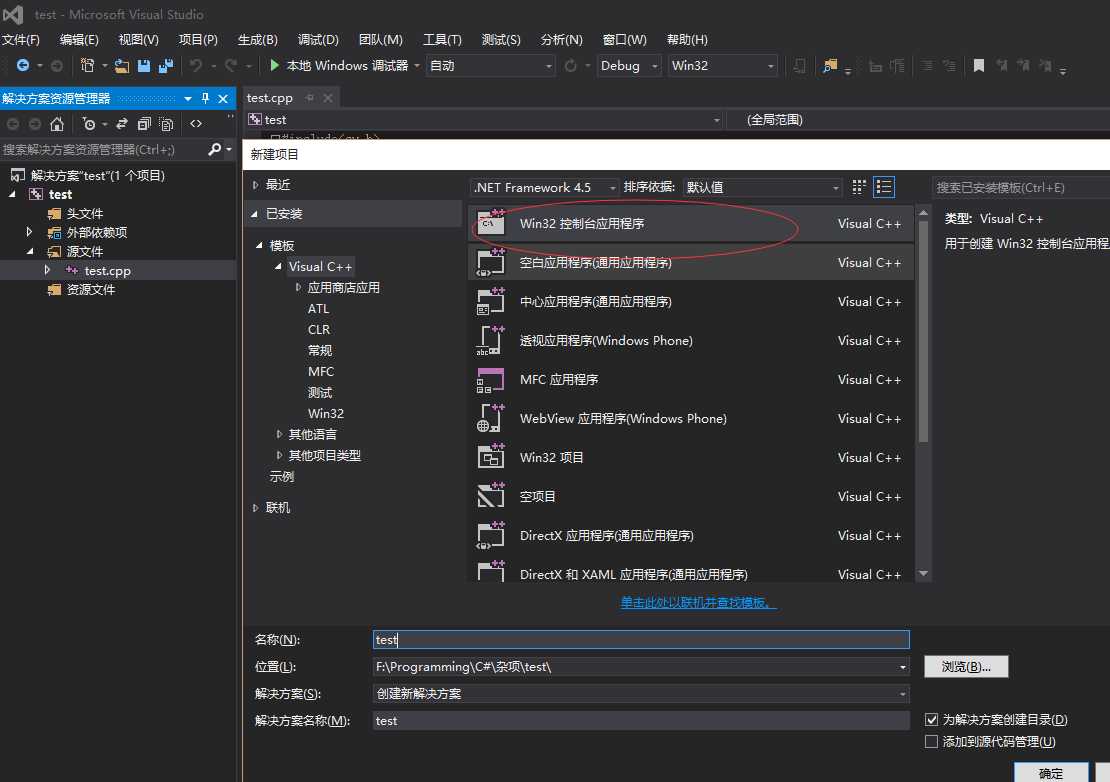Switch template list to medium list view

click(884, 187)
